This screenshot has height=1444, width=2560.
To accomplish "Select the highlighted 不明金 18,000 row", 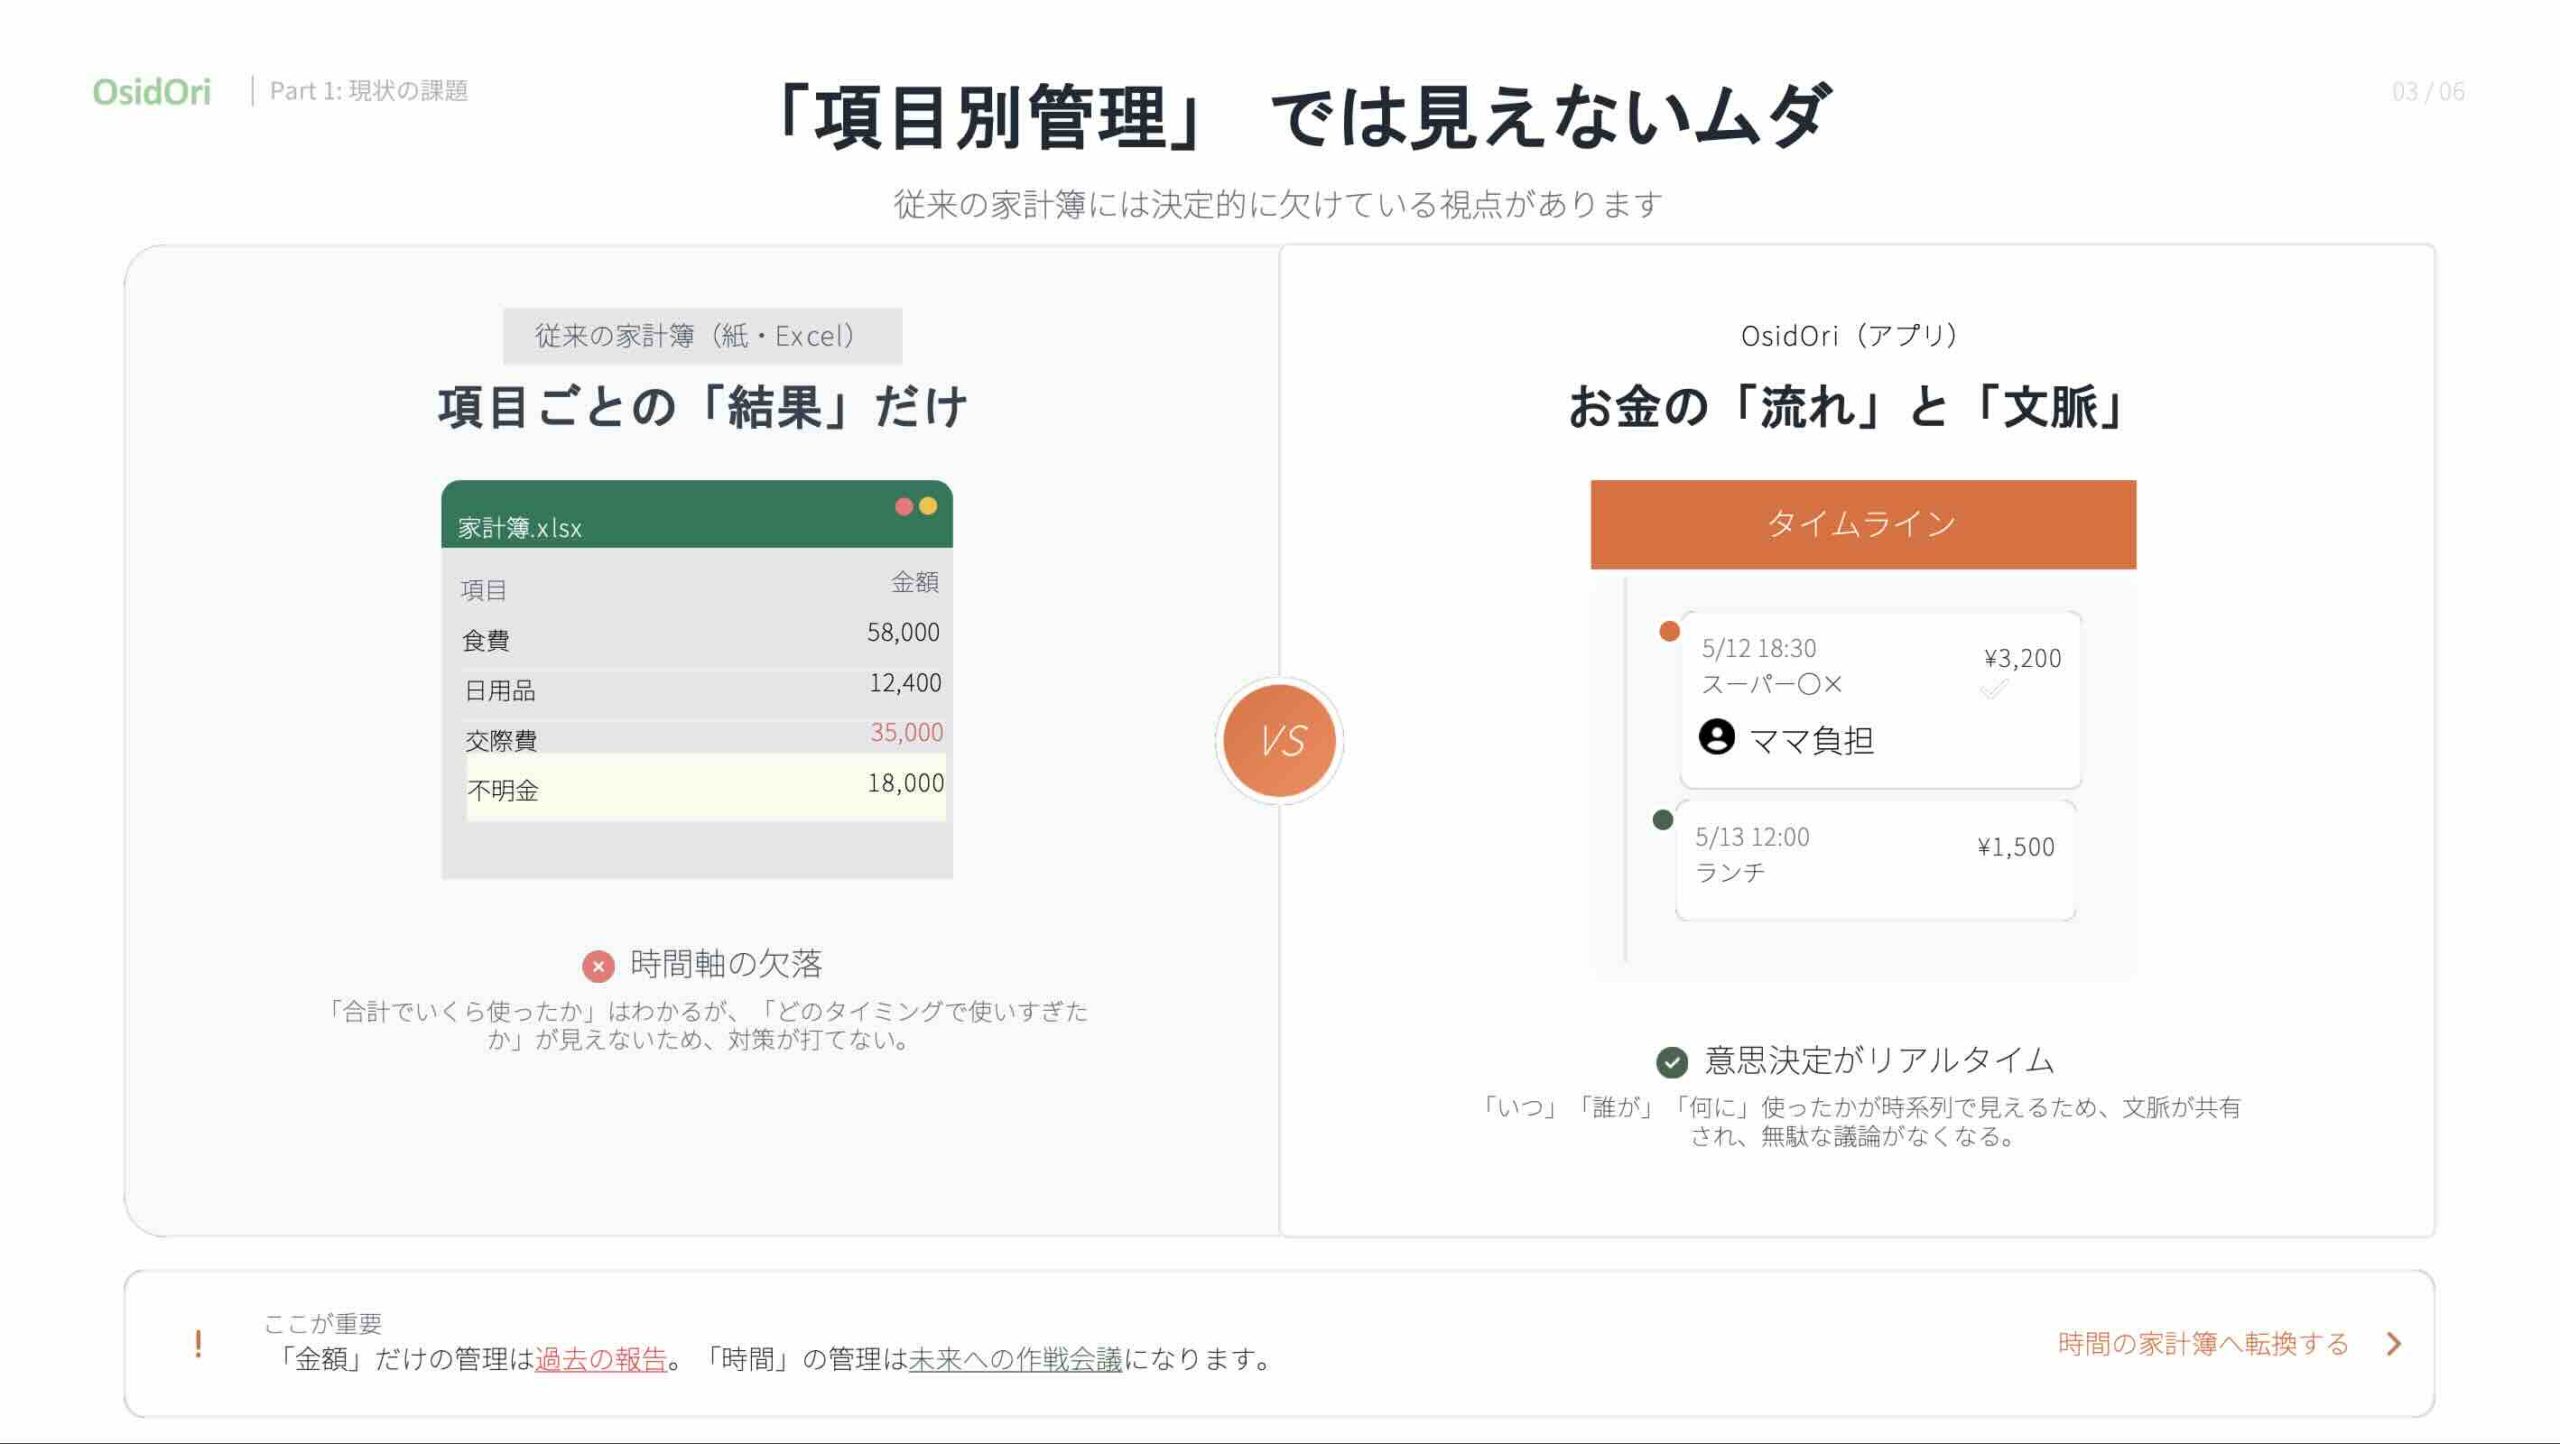I will click(x=705, y=787).
